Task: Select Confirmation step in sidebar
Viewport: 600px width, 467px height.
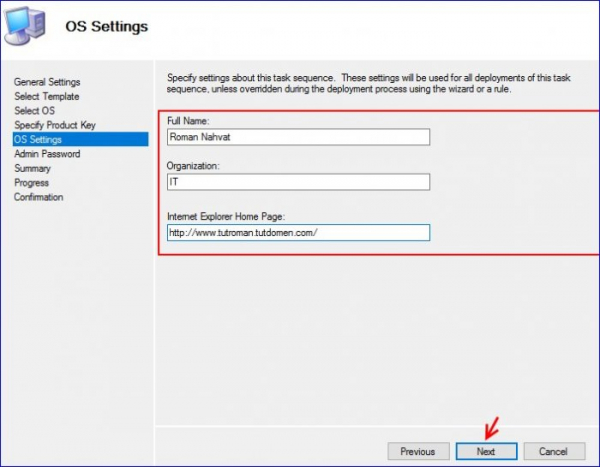Action: click(38, 197)
